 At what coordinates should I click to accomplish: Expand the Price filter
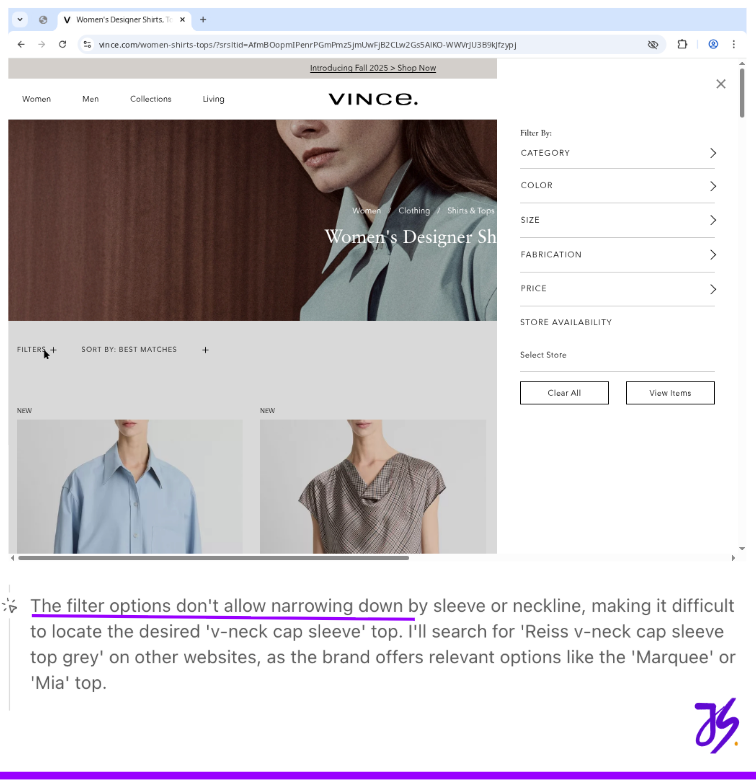(617, 289)
